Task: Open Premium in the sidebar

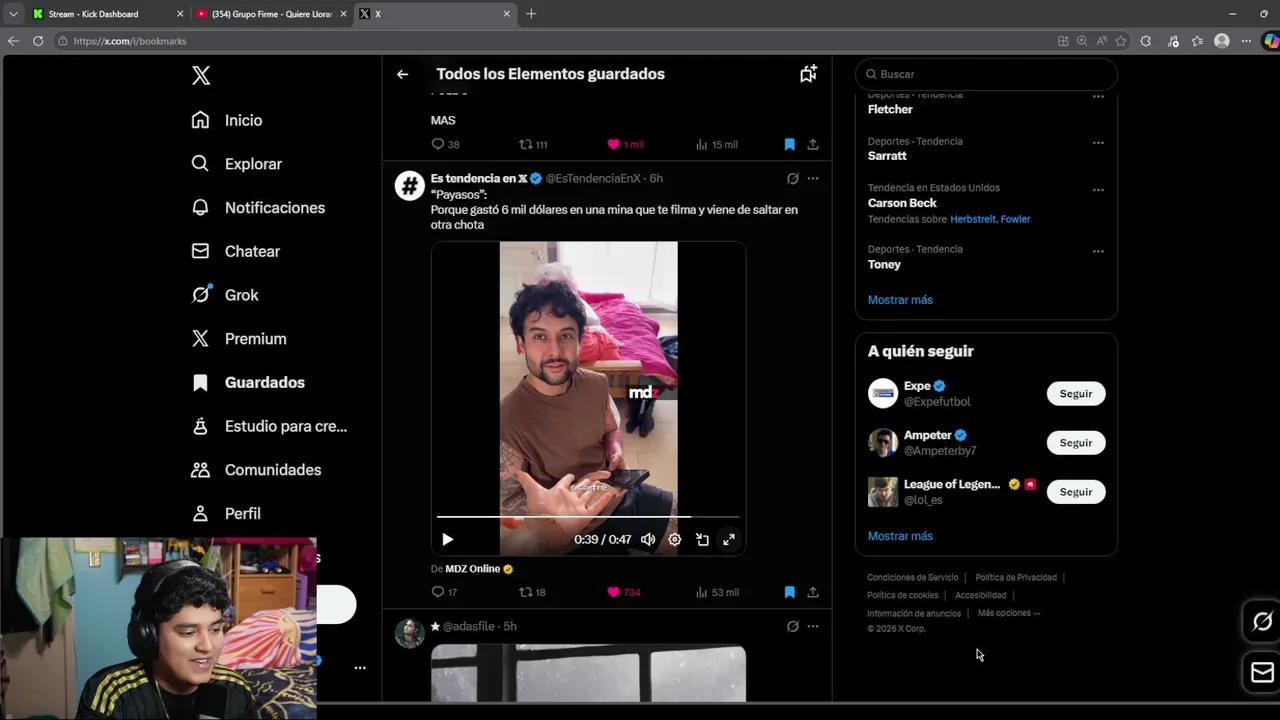Action: pos(239,339)
